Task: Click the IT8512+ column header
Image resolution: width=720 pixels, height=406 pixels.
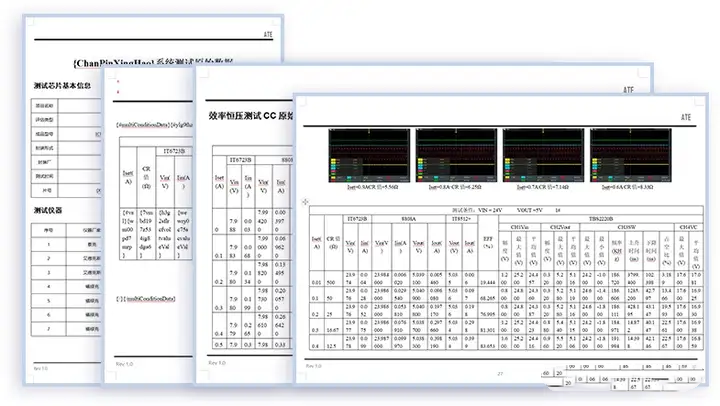Action: 459,218
